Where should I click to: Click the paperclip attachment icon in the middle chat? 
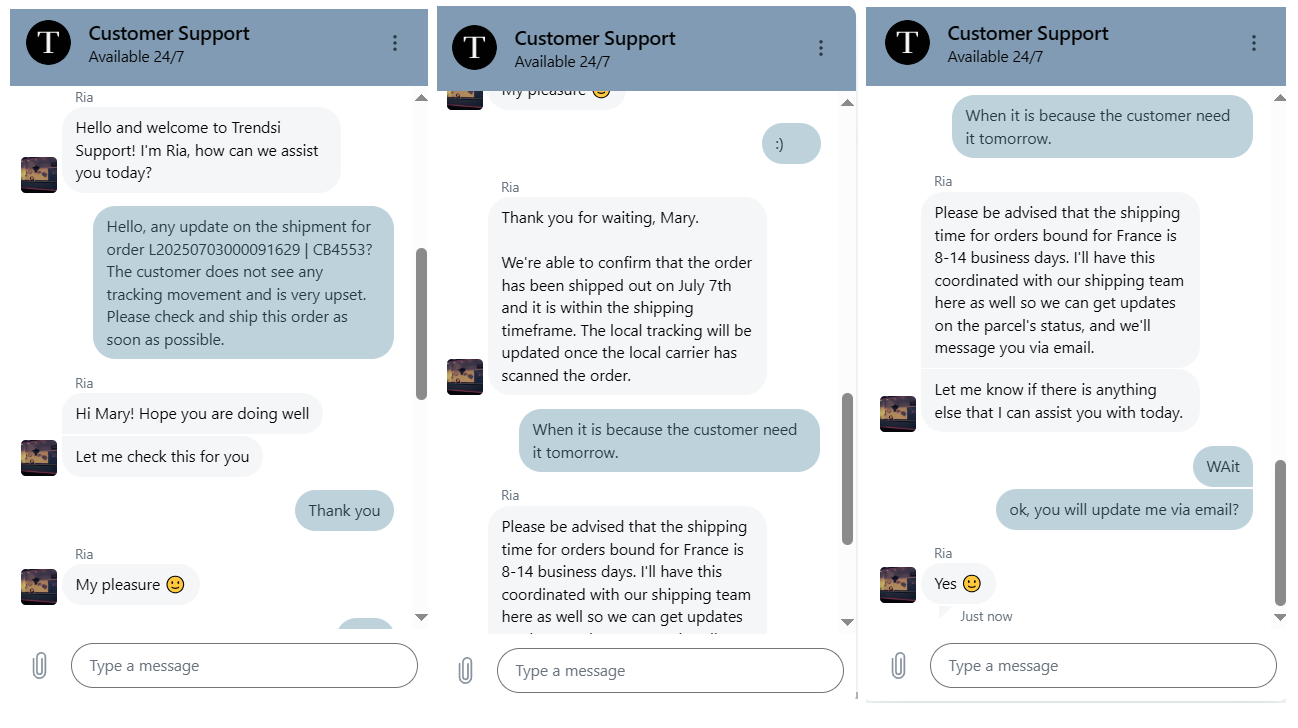point(465,671)
